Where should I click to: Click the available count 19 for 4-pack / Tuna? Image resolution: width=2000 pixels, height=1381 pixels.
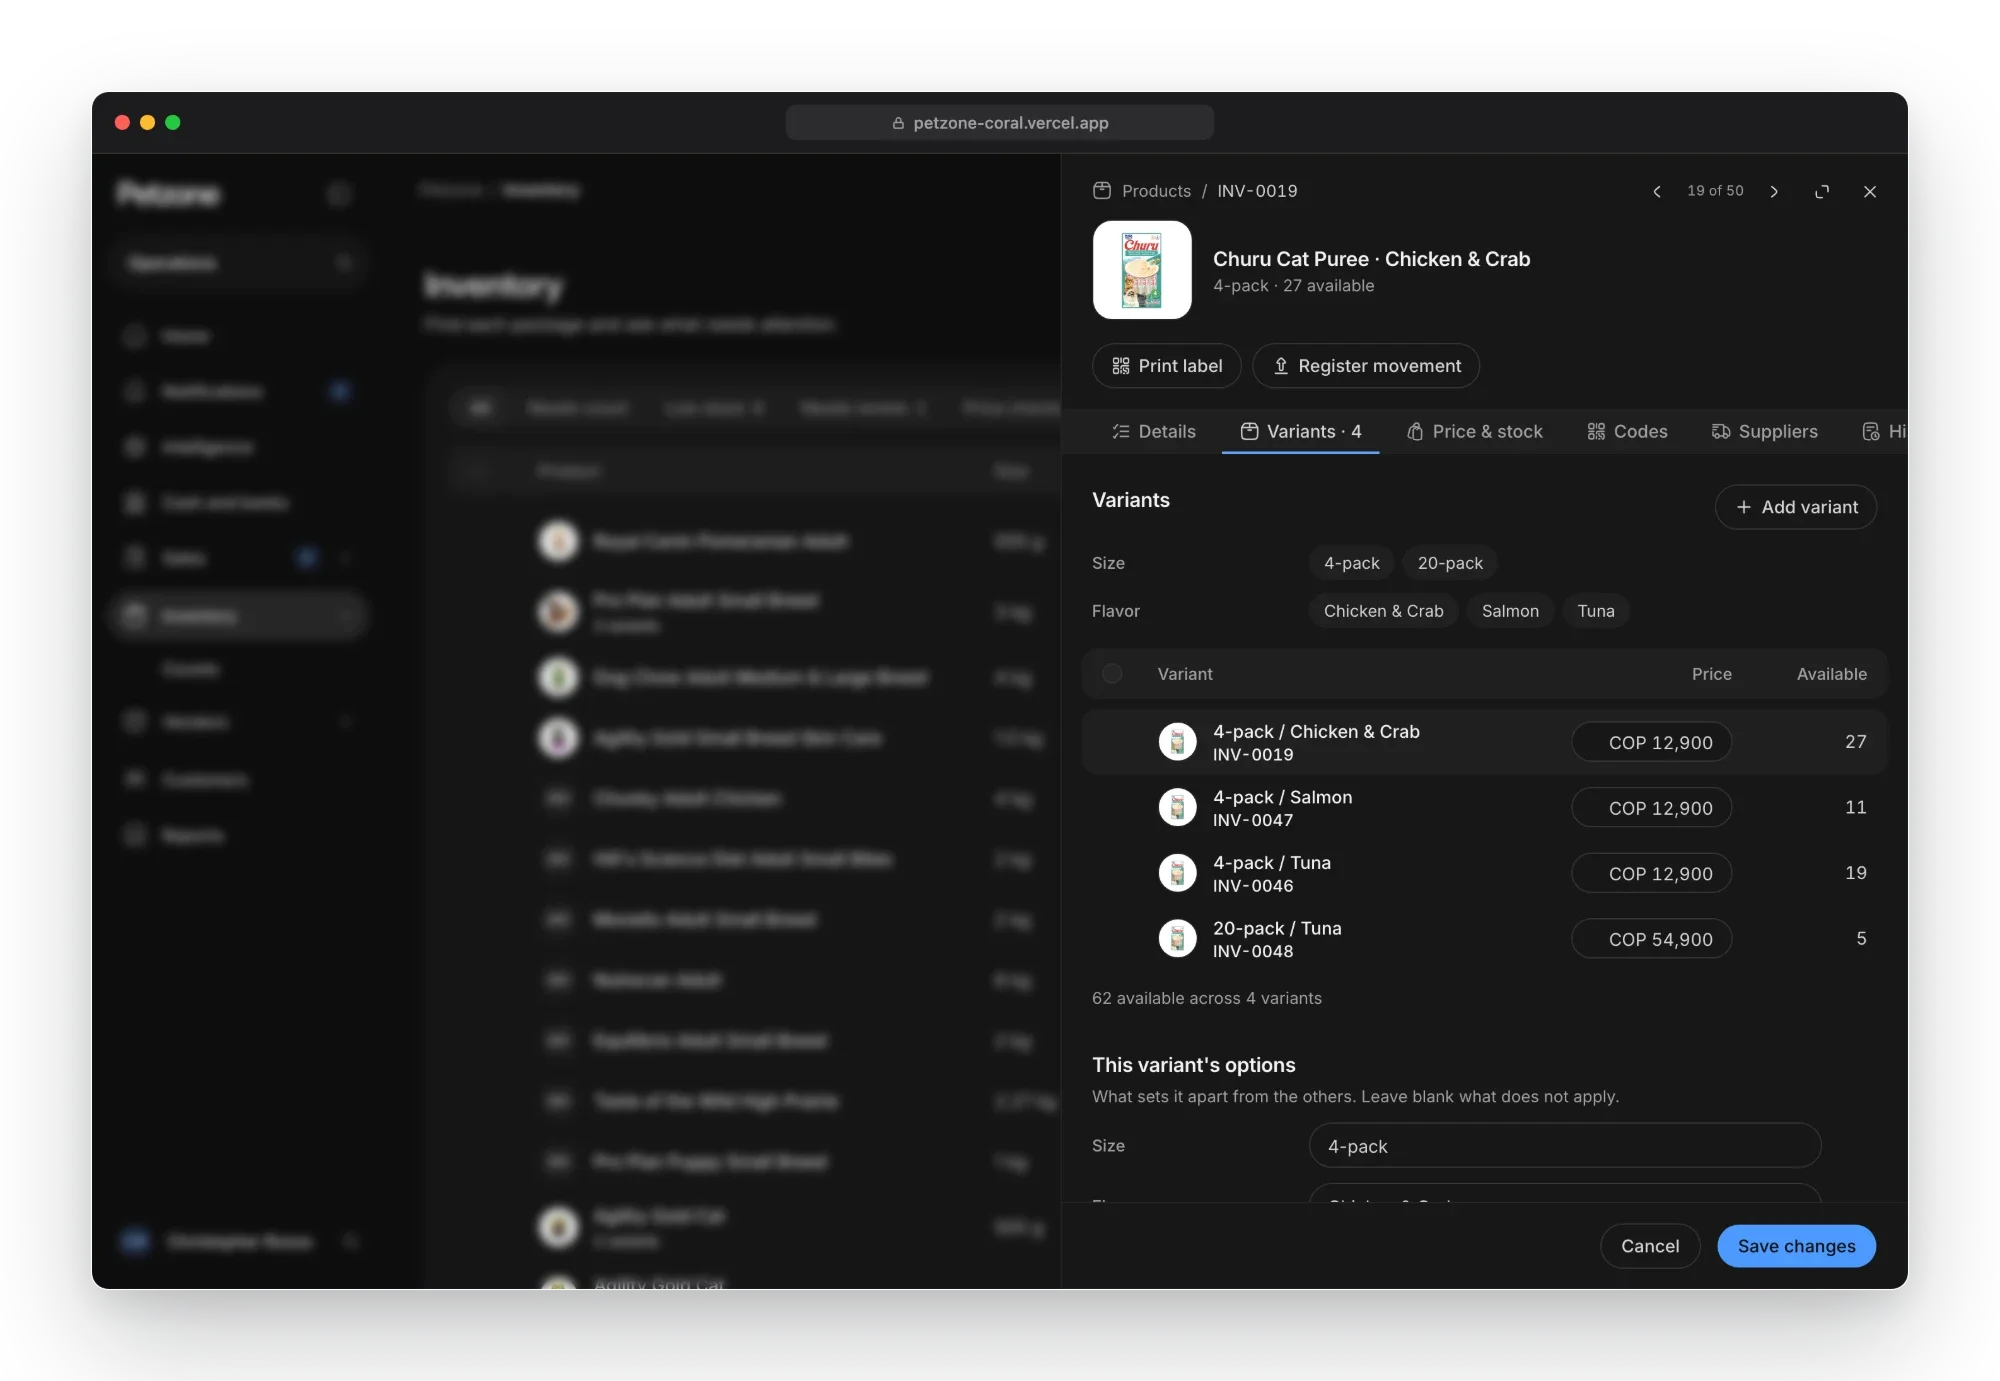1855,873
